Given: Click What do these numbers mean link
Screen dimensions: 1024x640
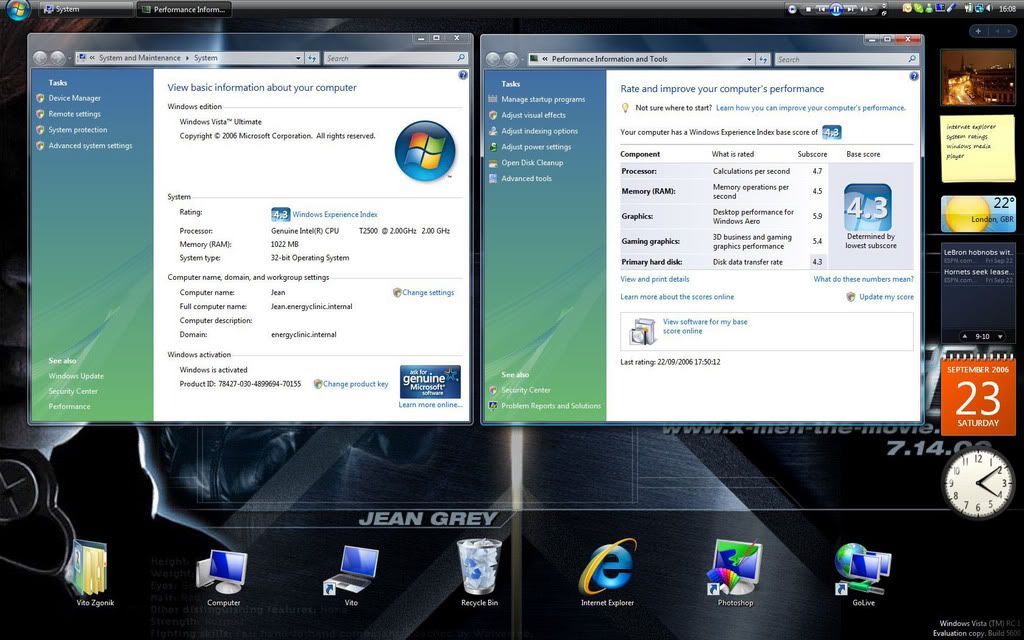Looking at the screenshot, I should click(x=863, y=279).
